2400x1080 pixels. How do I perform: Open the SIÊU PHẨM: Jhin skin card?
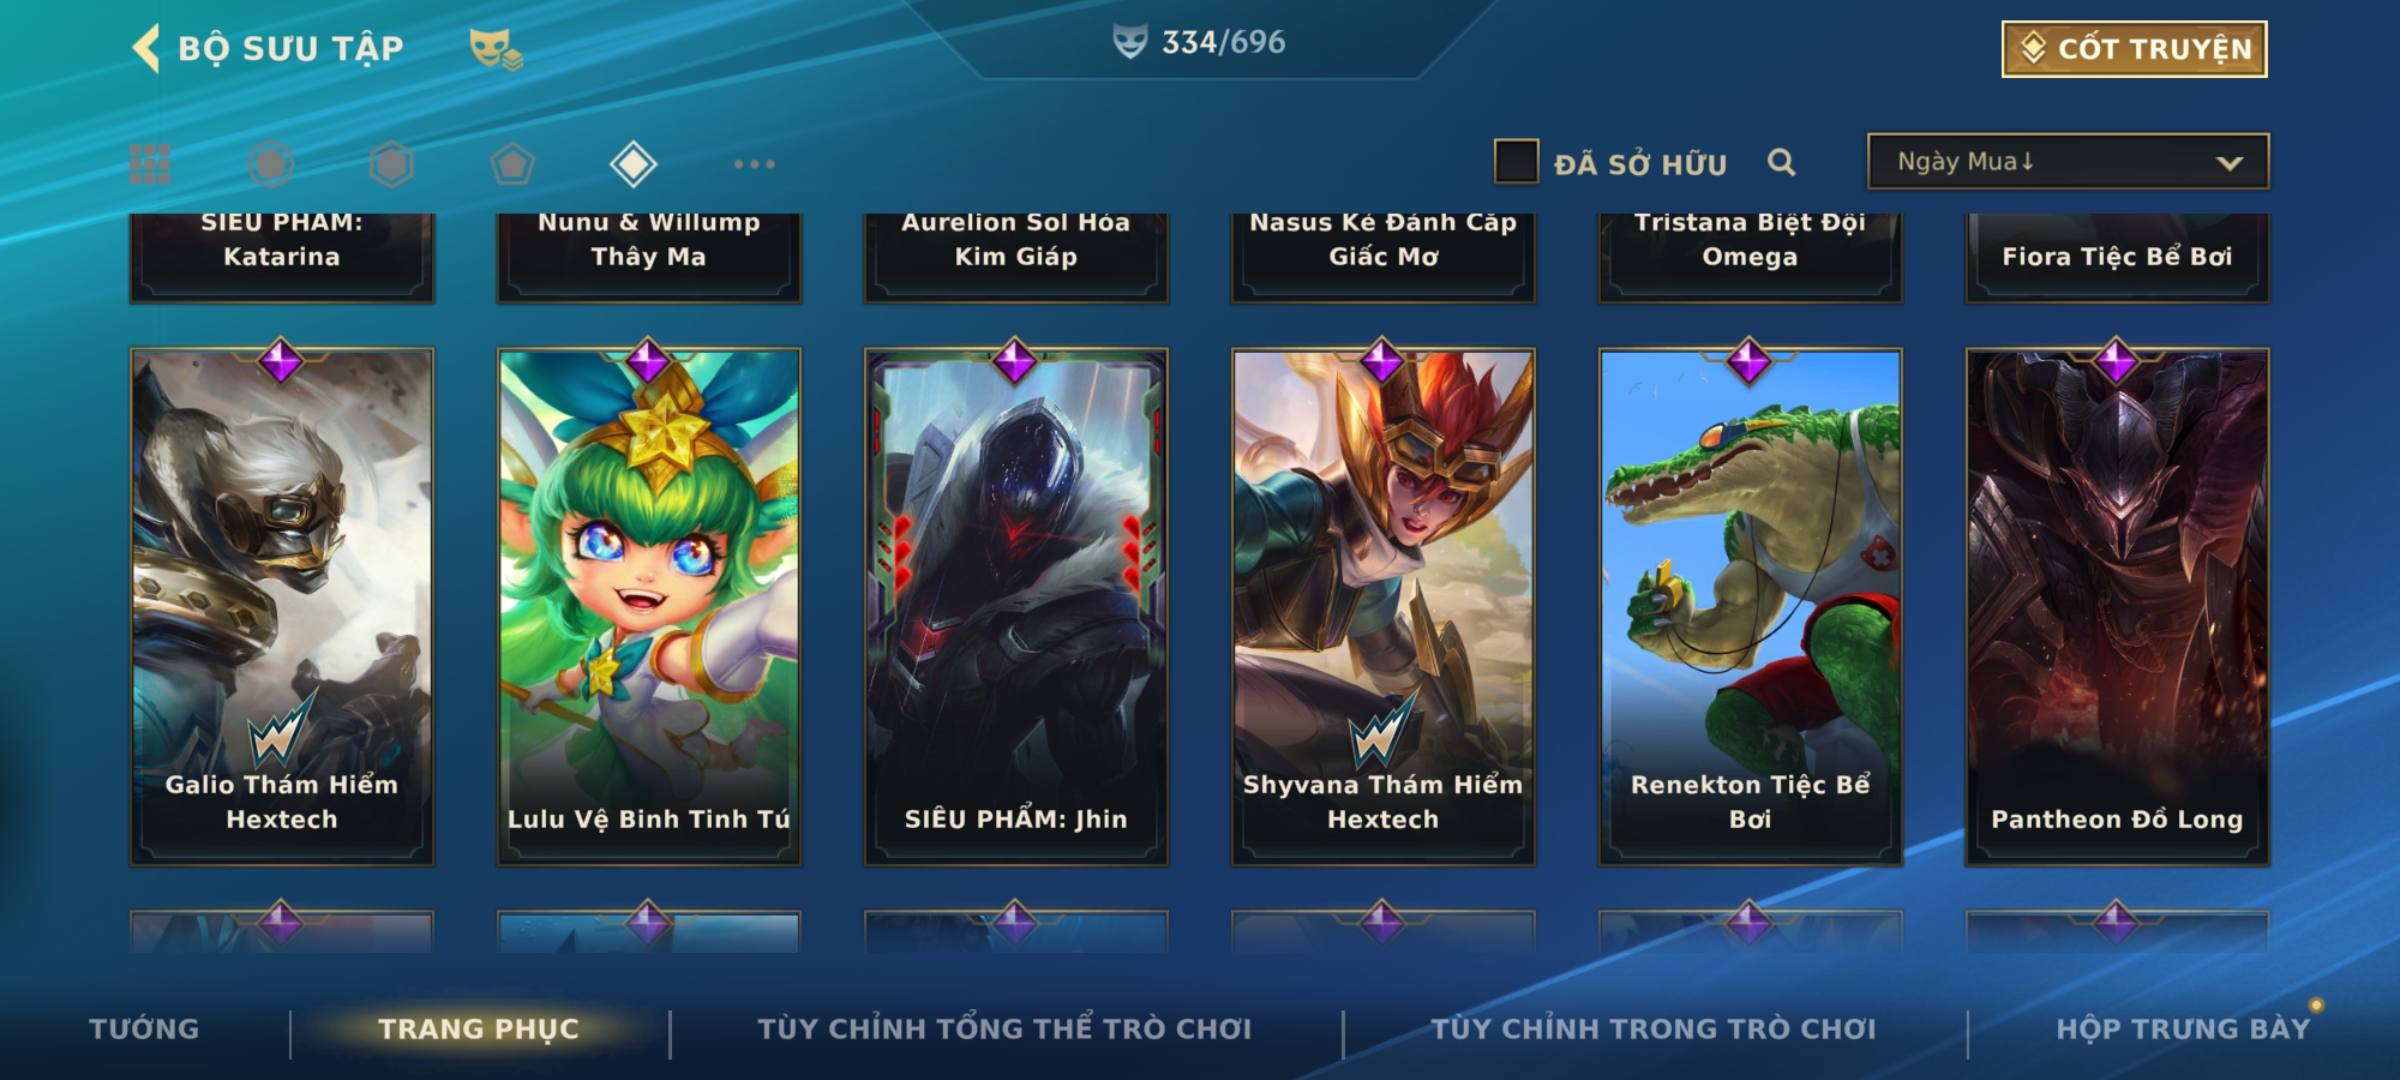(1016, 606)
